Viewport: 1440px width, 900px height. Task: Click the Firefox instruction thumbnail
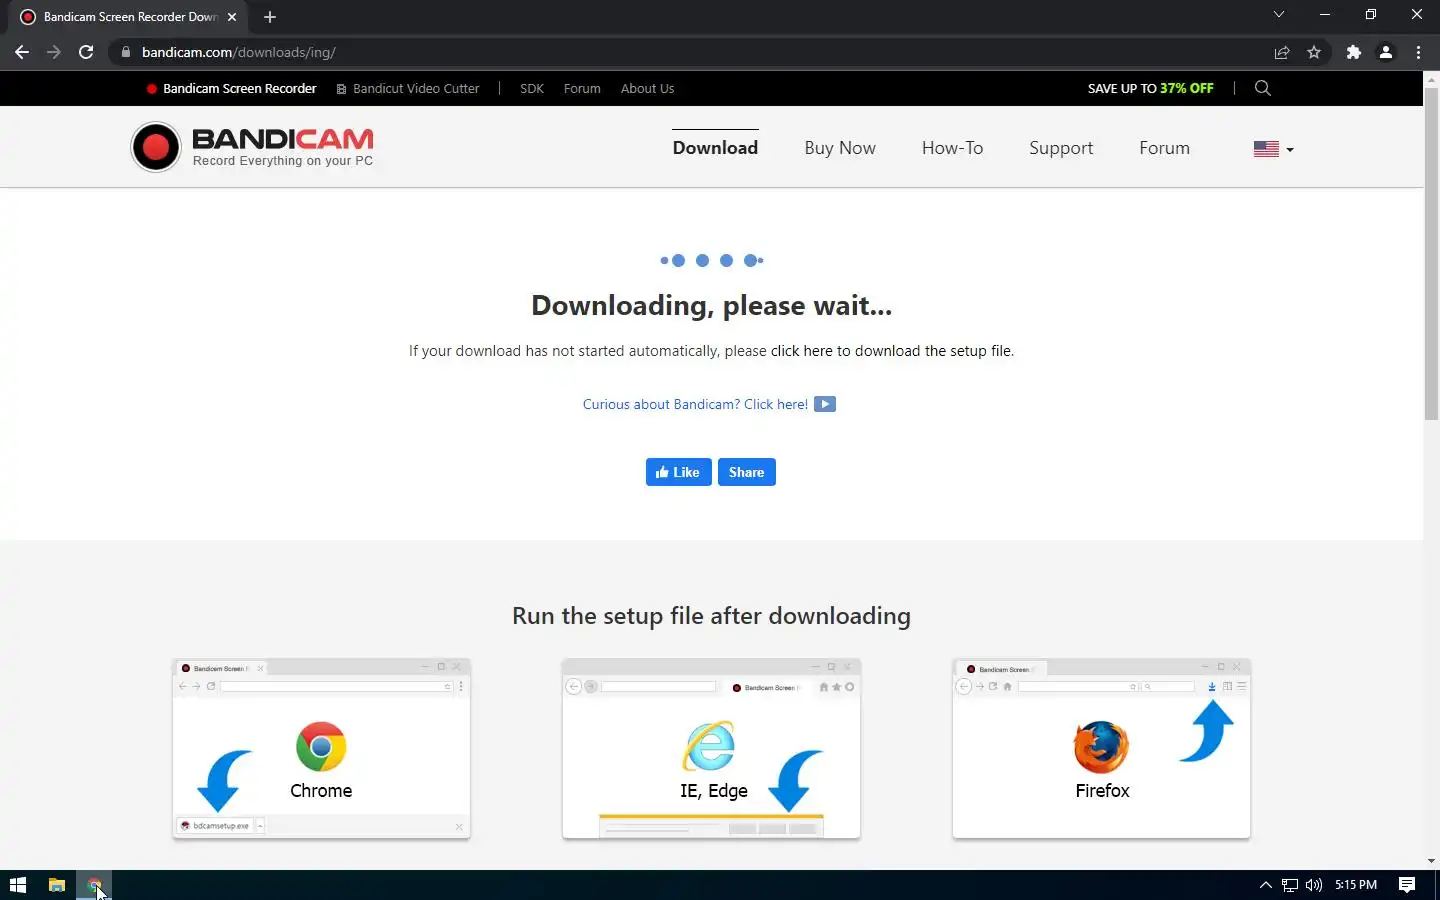click(x=1101, y=749)
